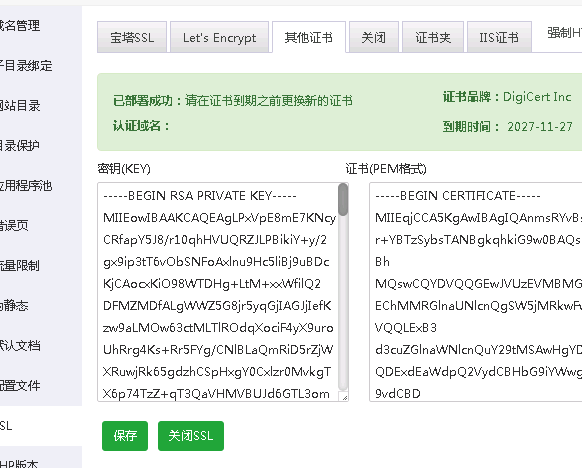This screenshot has height=468, width=582.
Task: Click the key line starting with XRuwjRk65gdzhCSp
Action: pos(217,372)
